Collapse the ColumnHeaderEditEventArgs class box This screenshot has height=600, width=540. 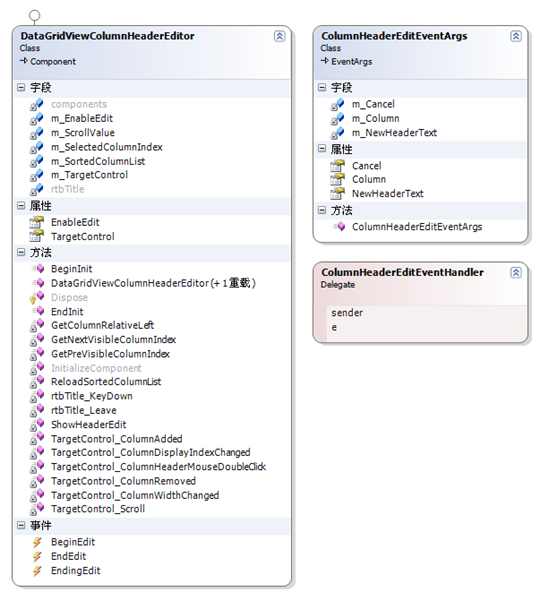(516, 36)
